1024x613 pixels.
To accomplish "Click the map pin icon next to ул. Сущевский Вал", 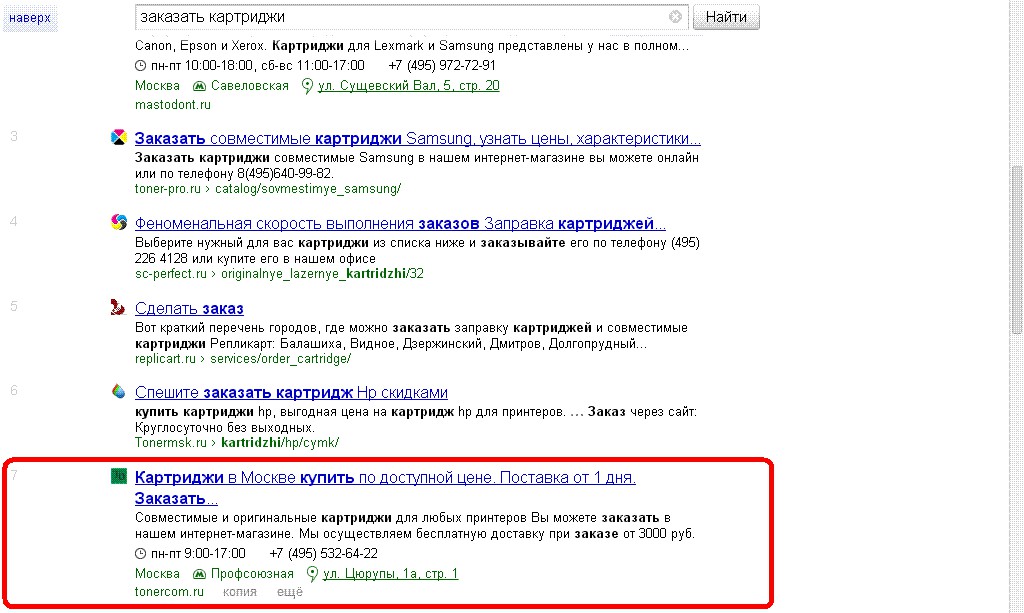I will [x=307, y=86].
